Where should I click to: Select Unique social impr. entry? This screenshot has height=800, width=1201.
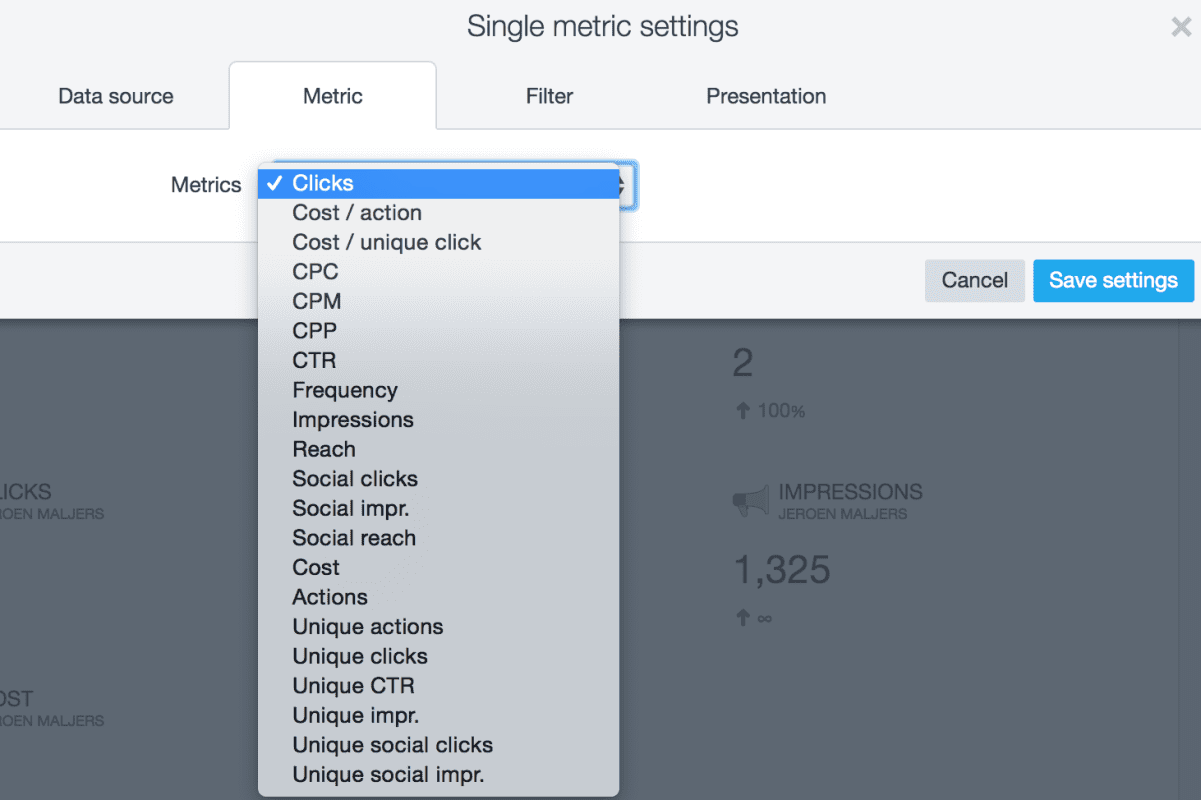pos(439,775)
